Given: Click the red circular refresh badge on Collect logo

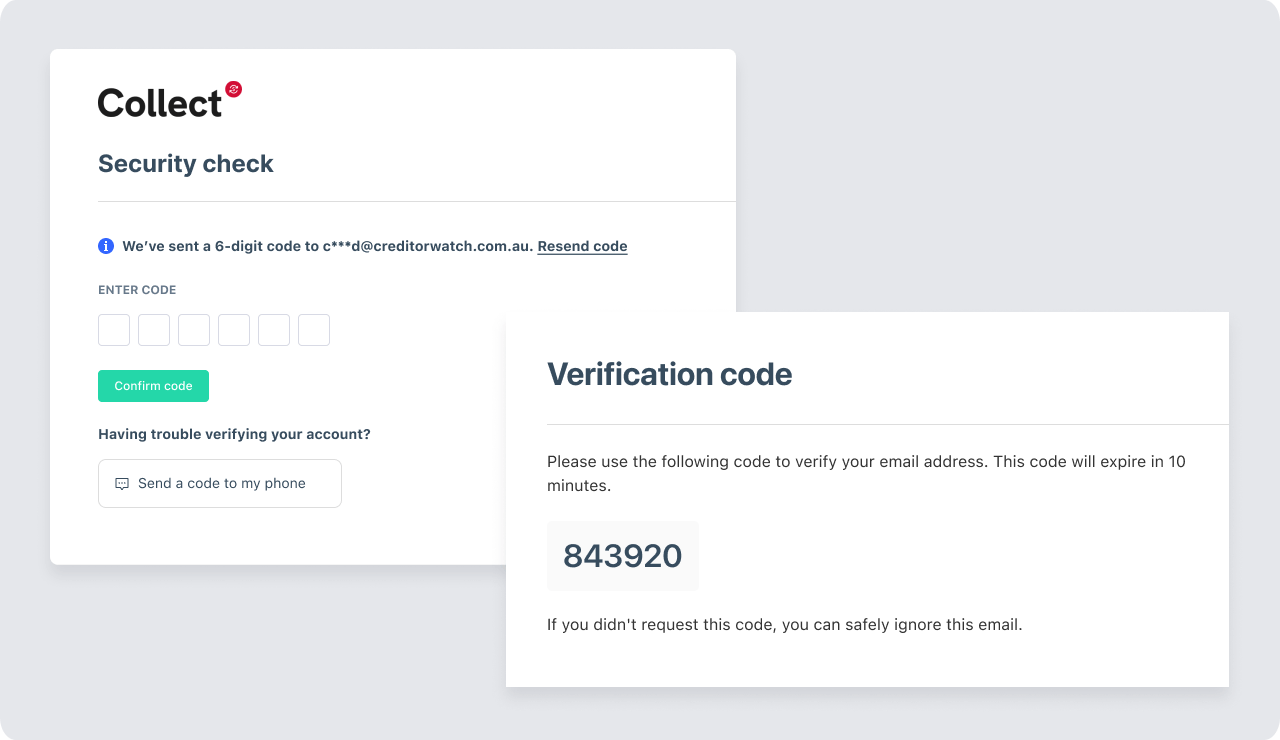Looking at the screenshot, I should (x=234, y=88).
